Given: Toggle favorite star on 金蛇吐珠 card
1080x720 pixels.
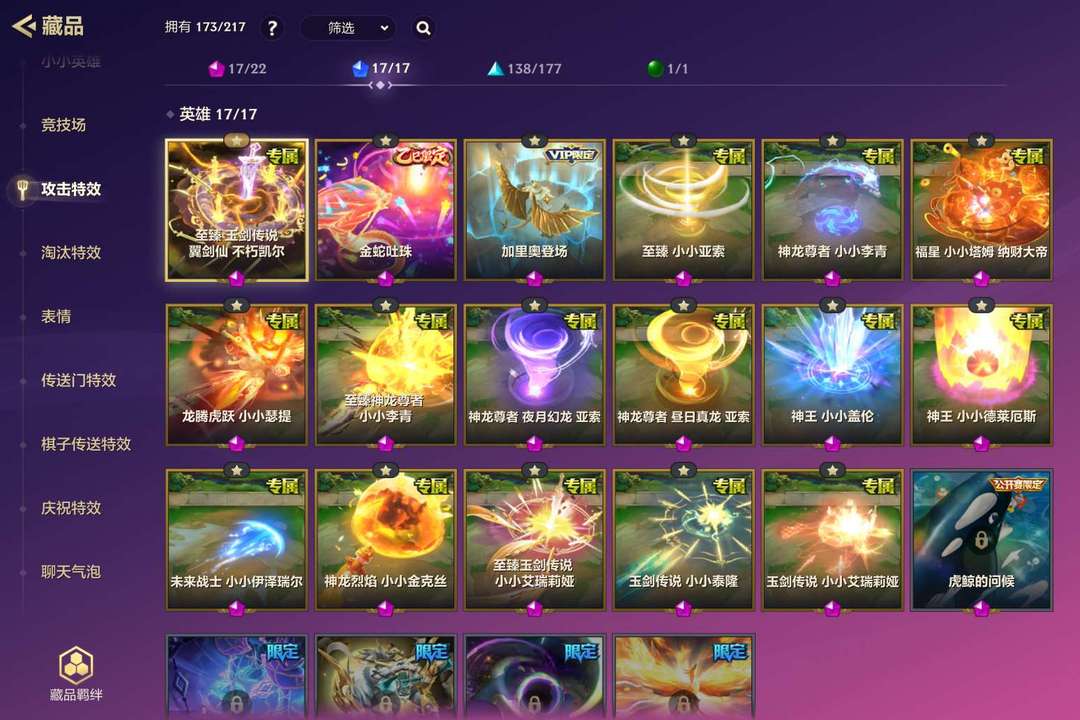Looking at the screenshot, I should click(386, 141).
